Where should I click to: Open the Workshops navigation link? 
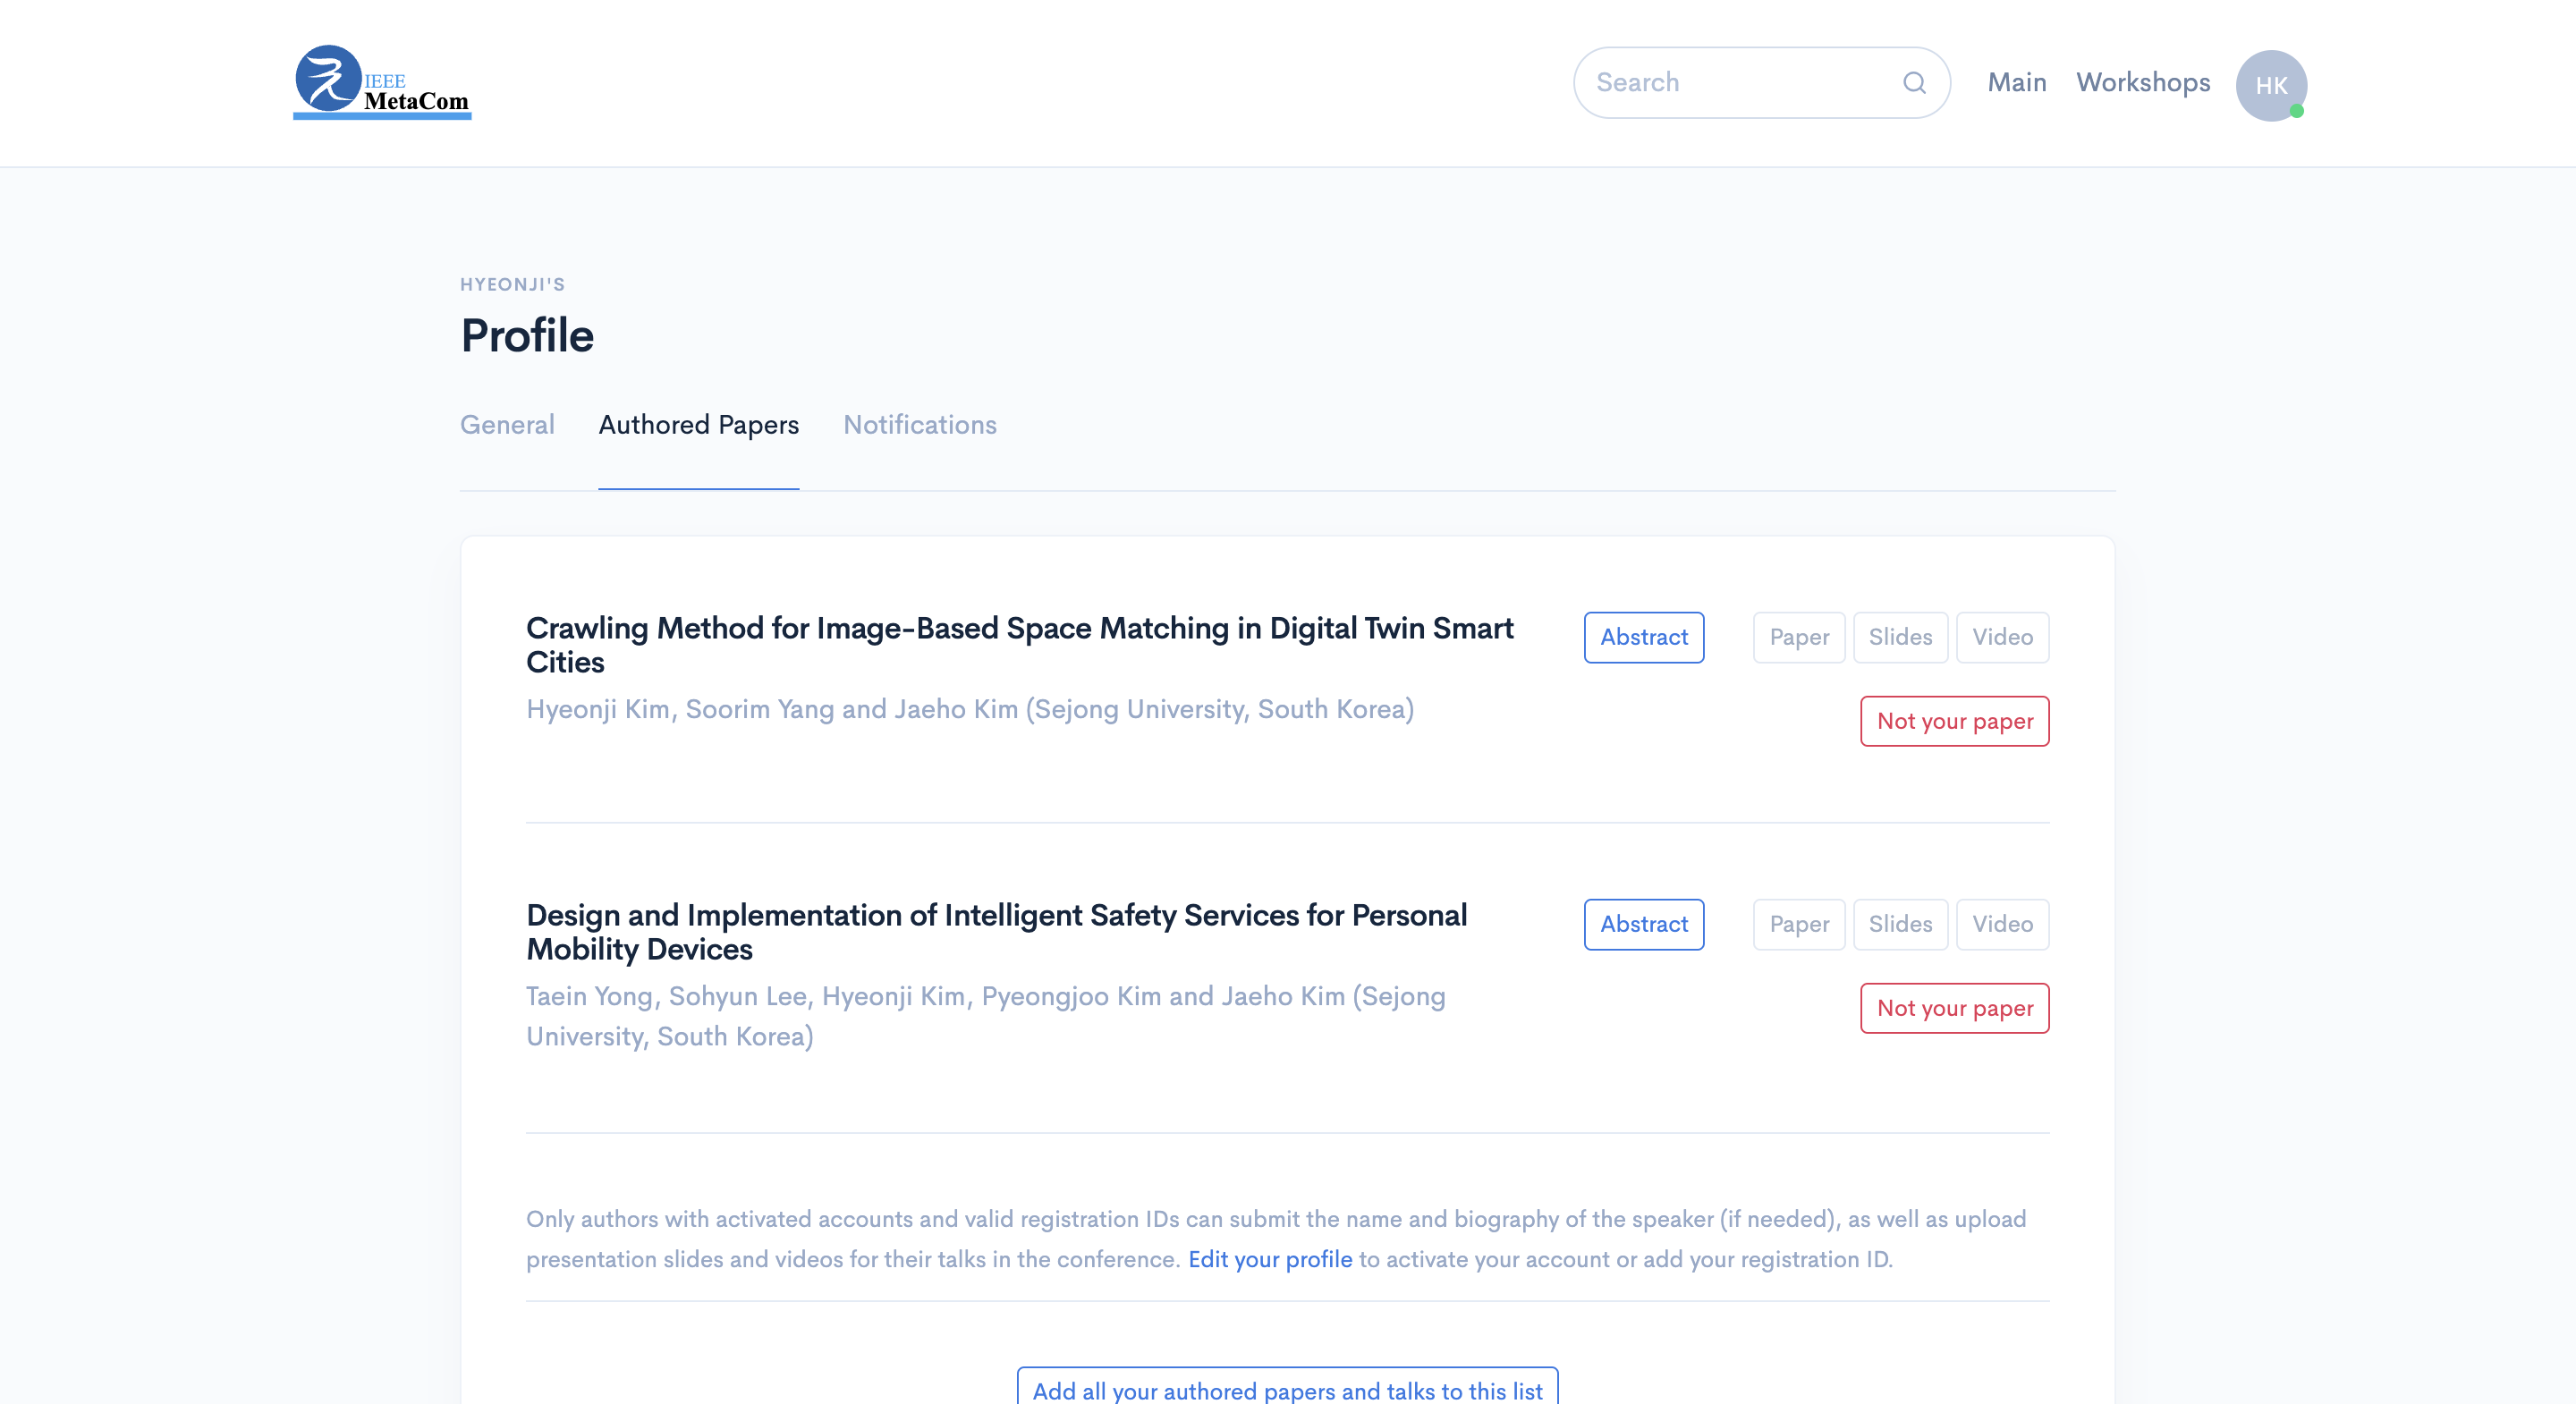point(2143,83)
